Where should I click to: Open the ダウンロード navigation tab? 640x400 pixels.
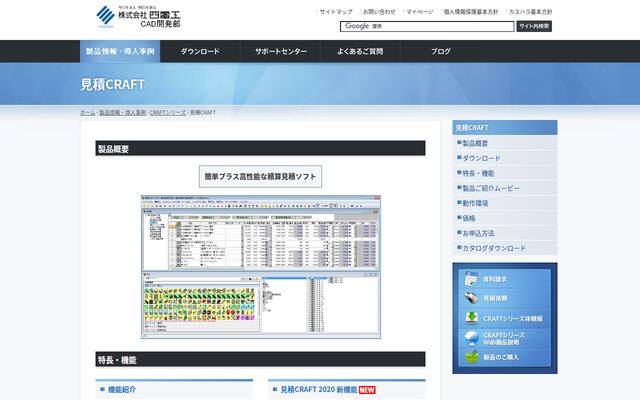(x=200, y=51)
